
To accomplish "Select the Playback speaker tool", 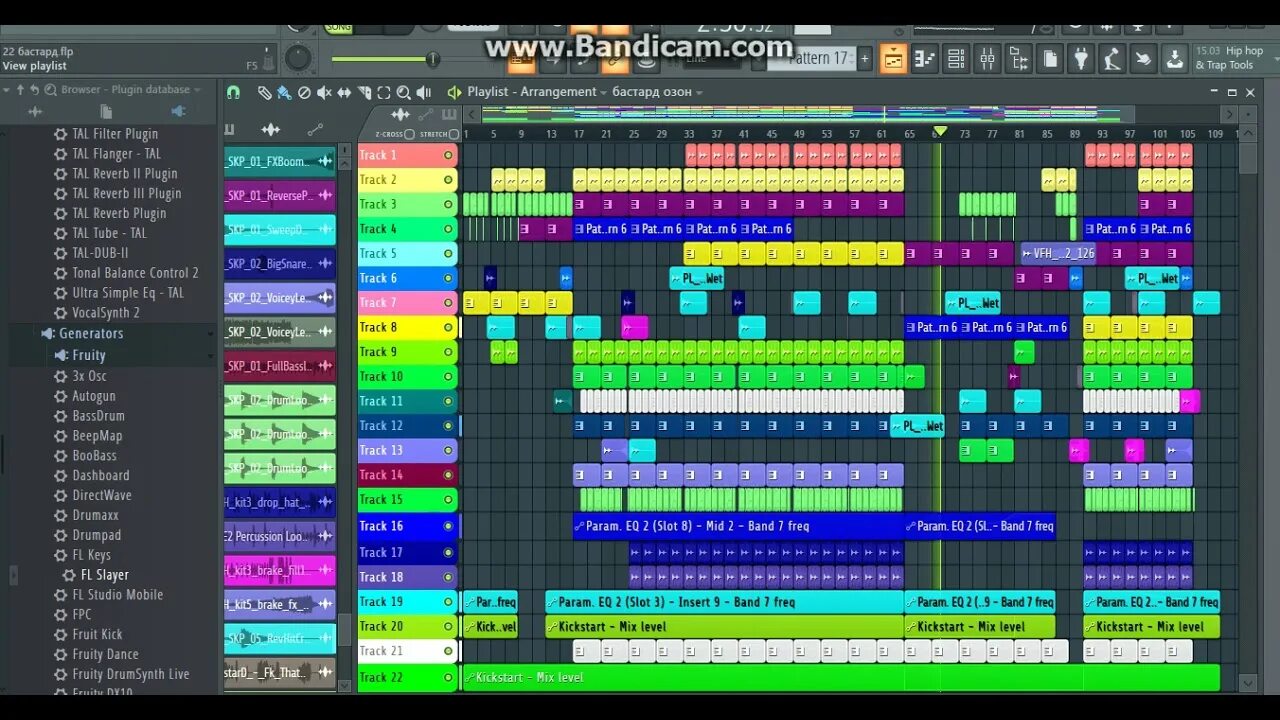I will click(x=423, y=92).
